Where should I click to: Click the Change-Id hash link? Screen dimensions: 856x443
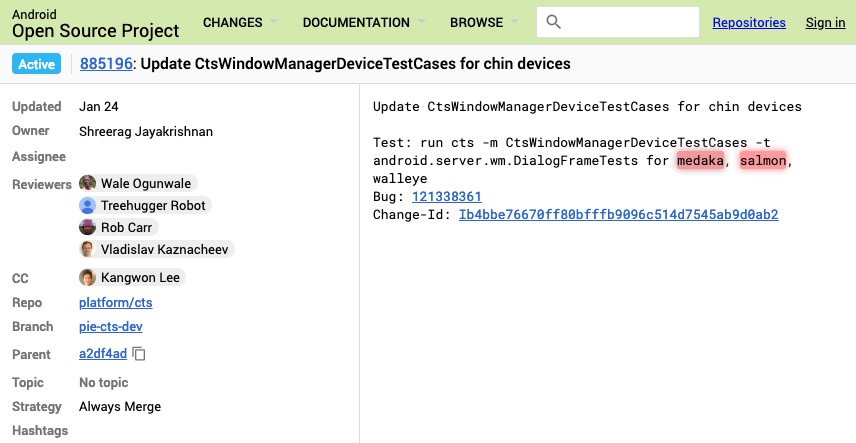618,215
